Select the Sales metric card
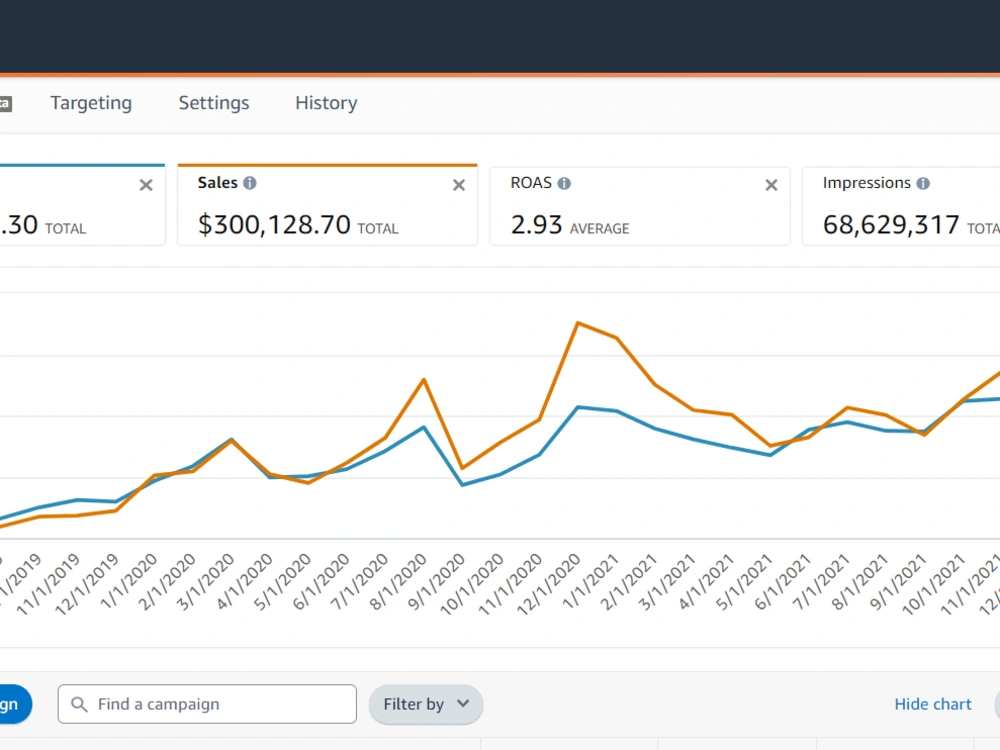This screenshot has width=1000, height=750. (x=327, y=205)
